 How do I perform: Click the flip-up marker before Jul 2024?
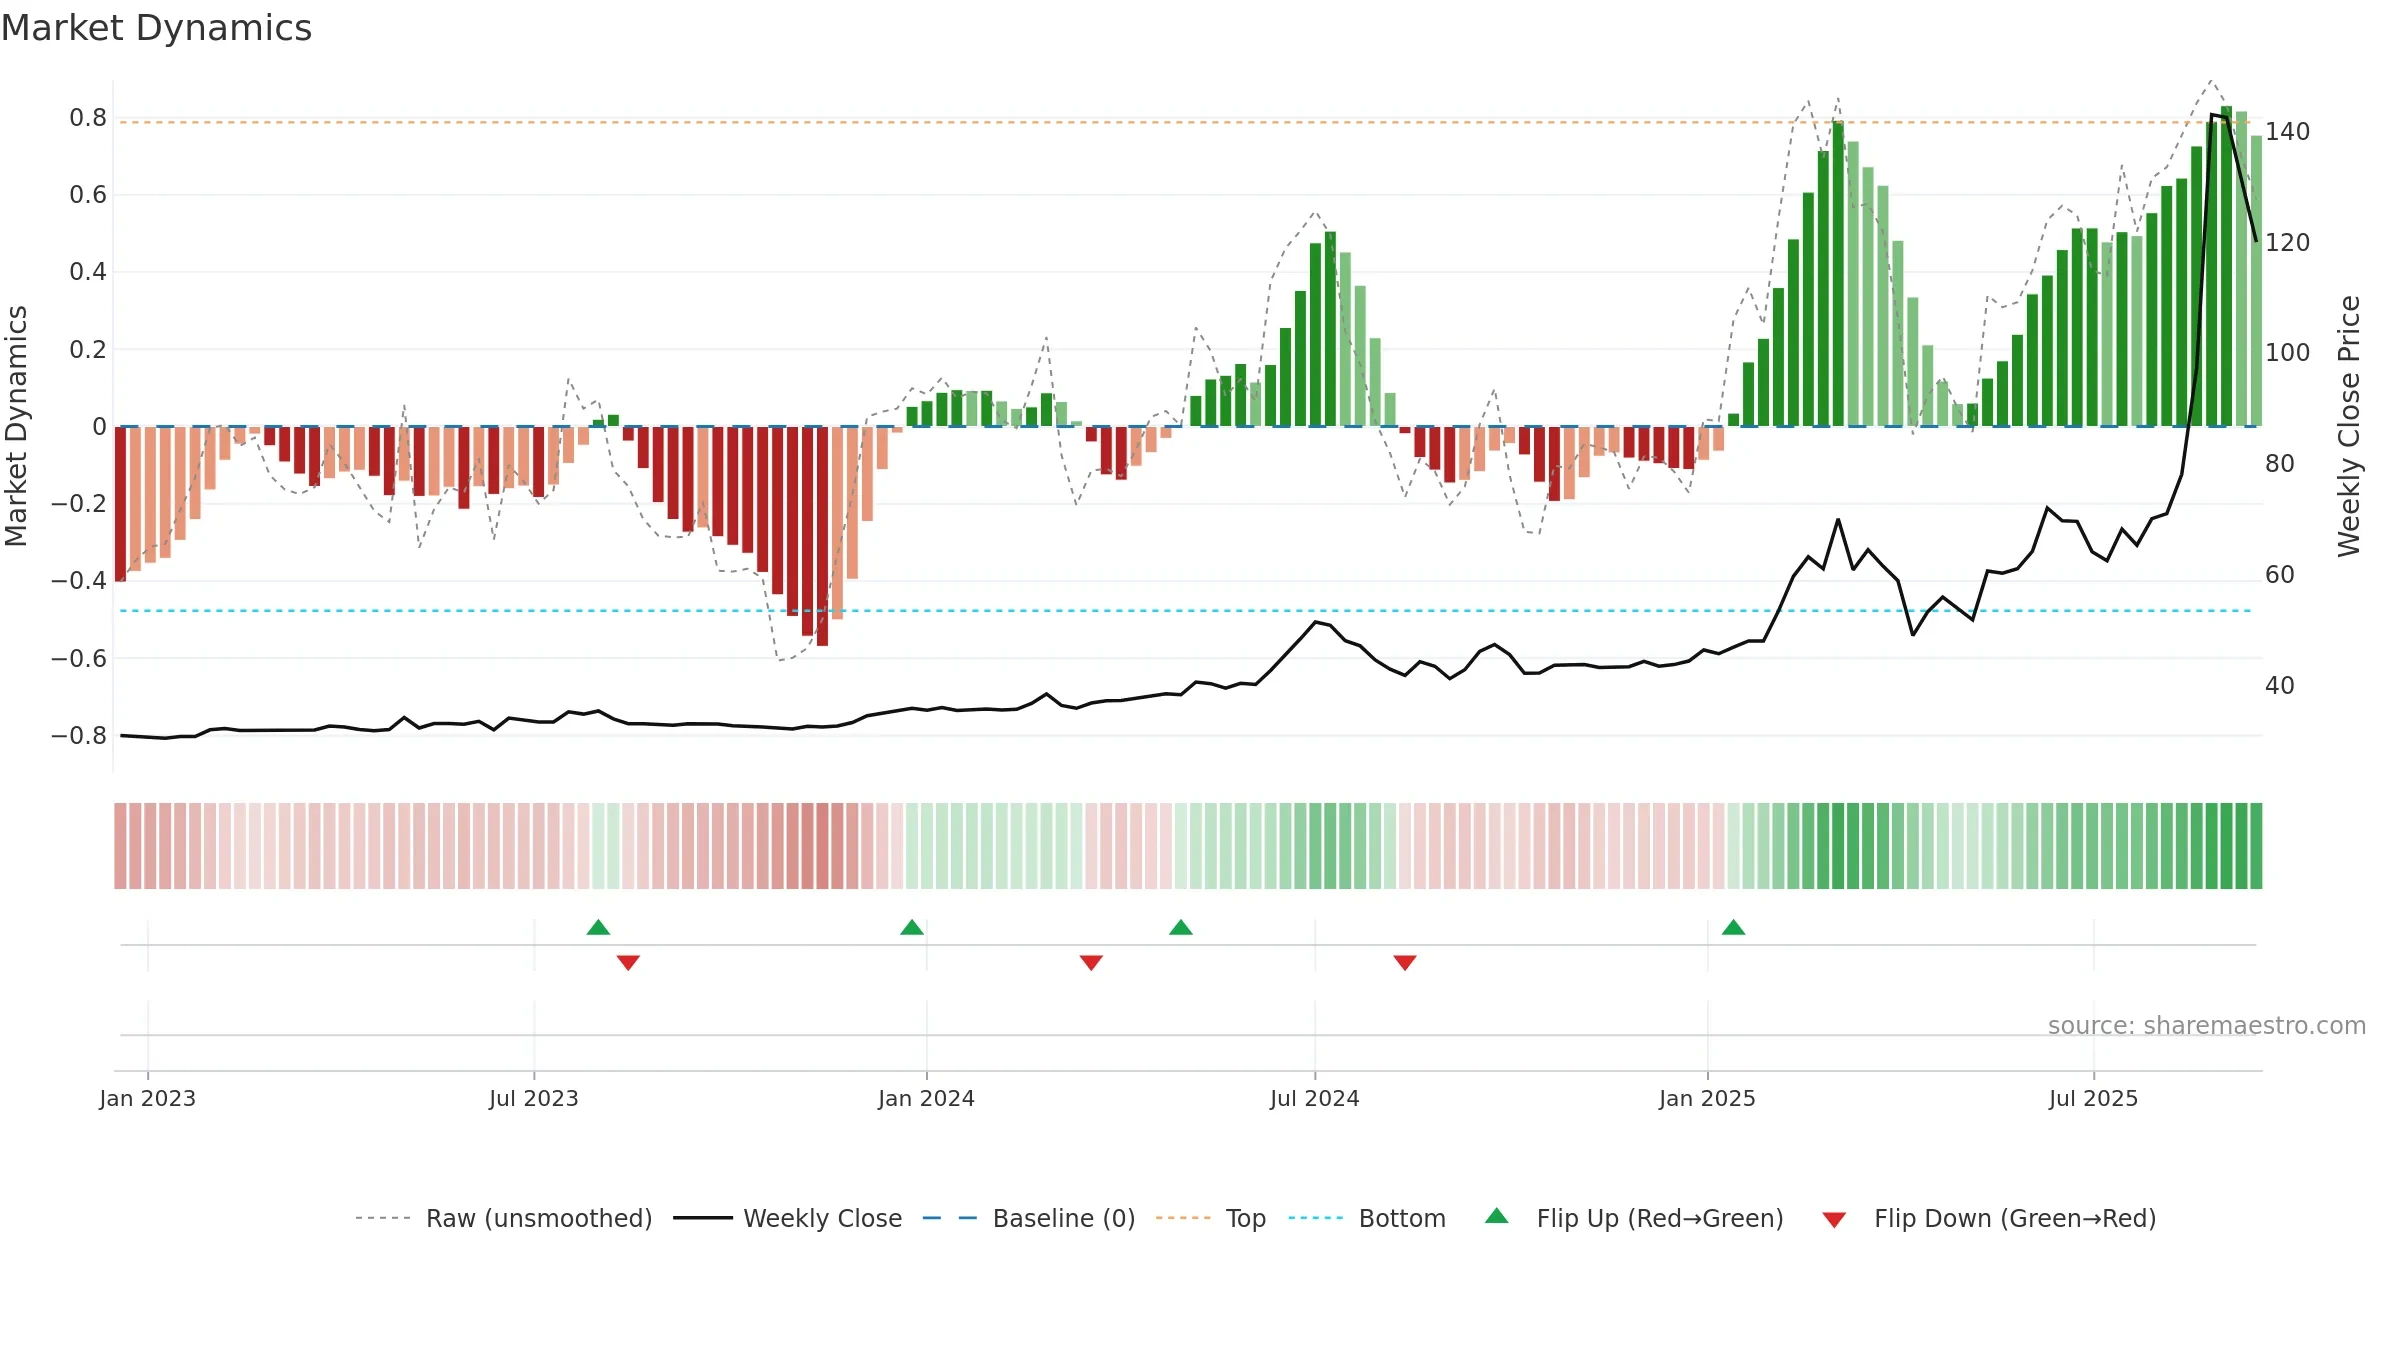tap(1181, 927)
